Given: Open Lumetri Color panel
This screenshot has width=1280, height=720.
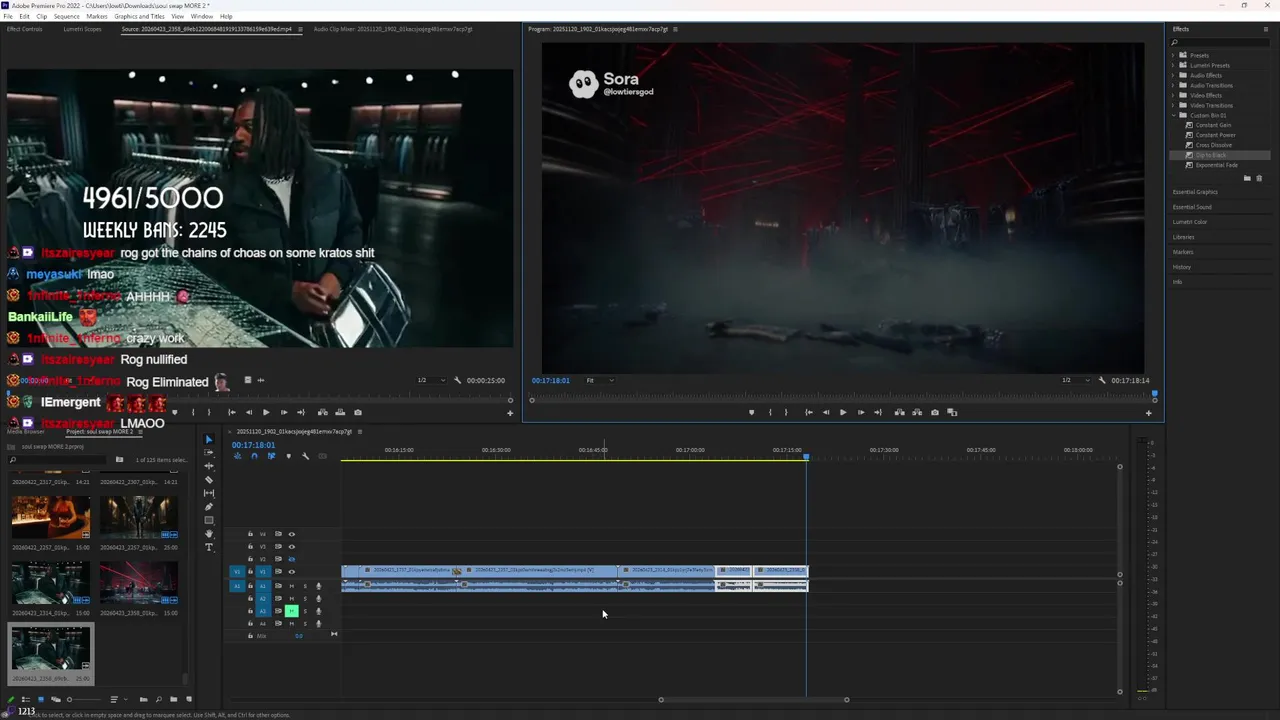Looking at the screenshot, I should point(1190,222).
